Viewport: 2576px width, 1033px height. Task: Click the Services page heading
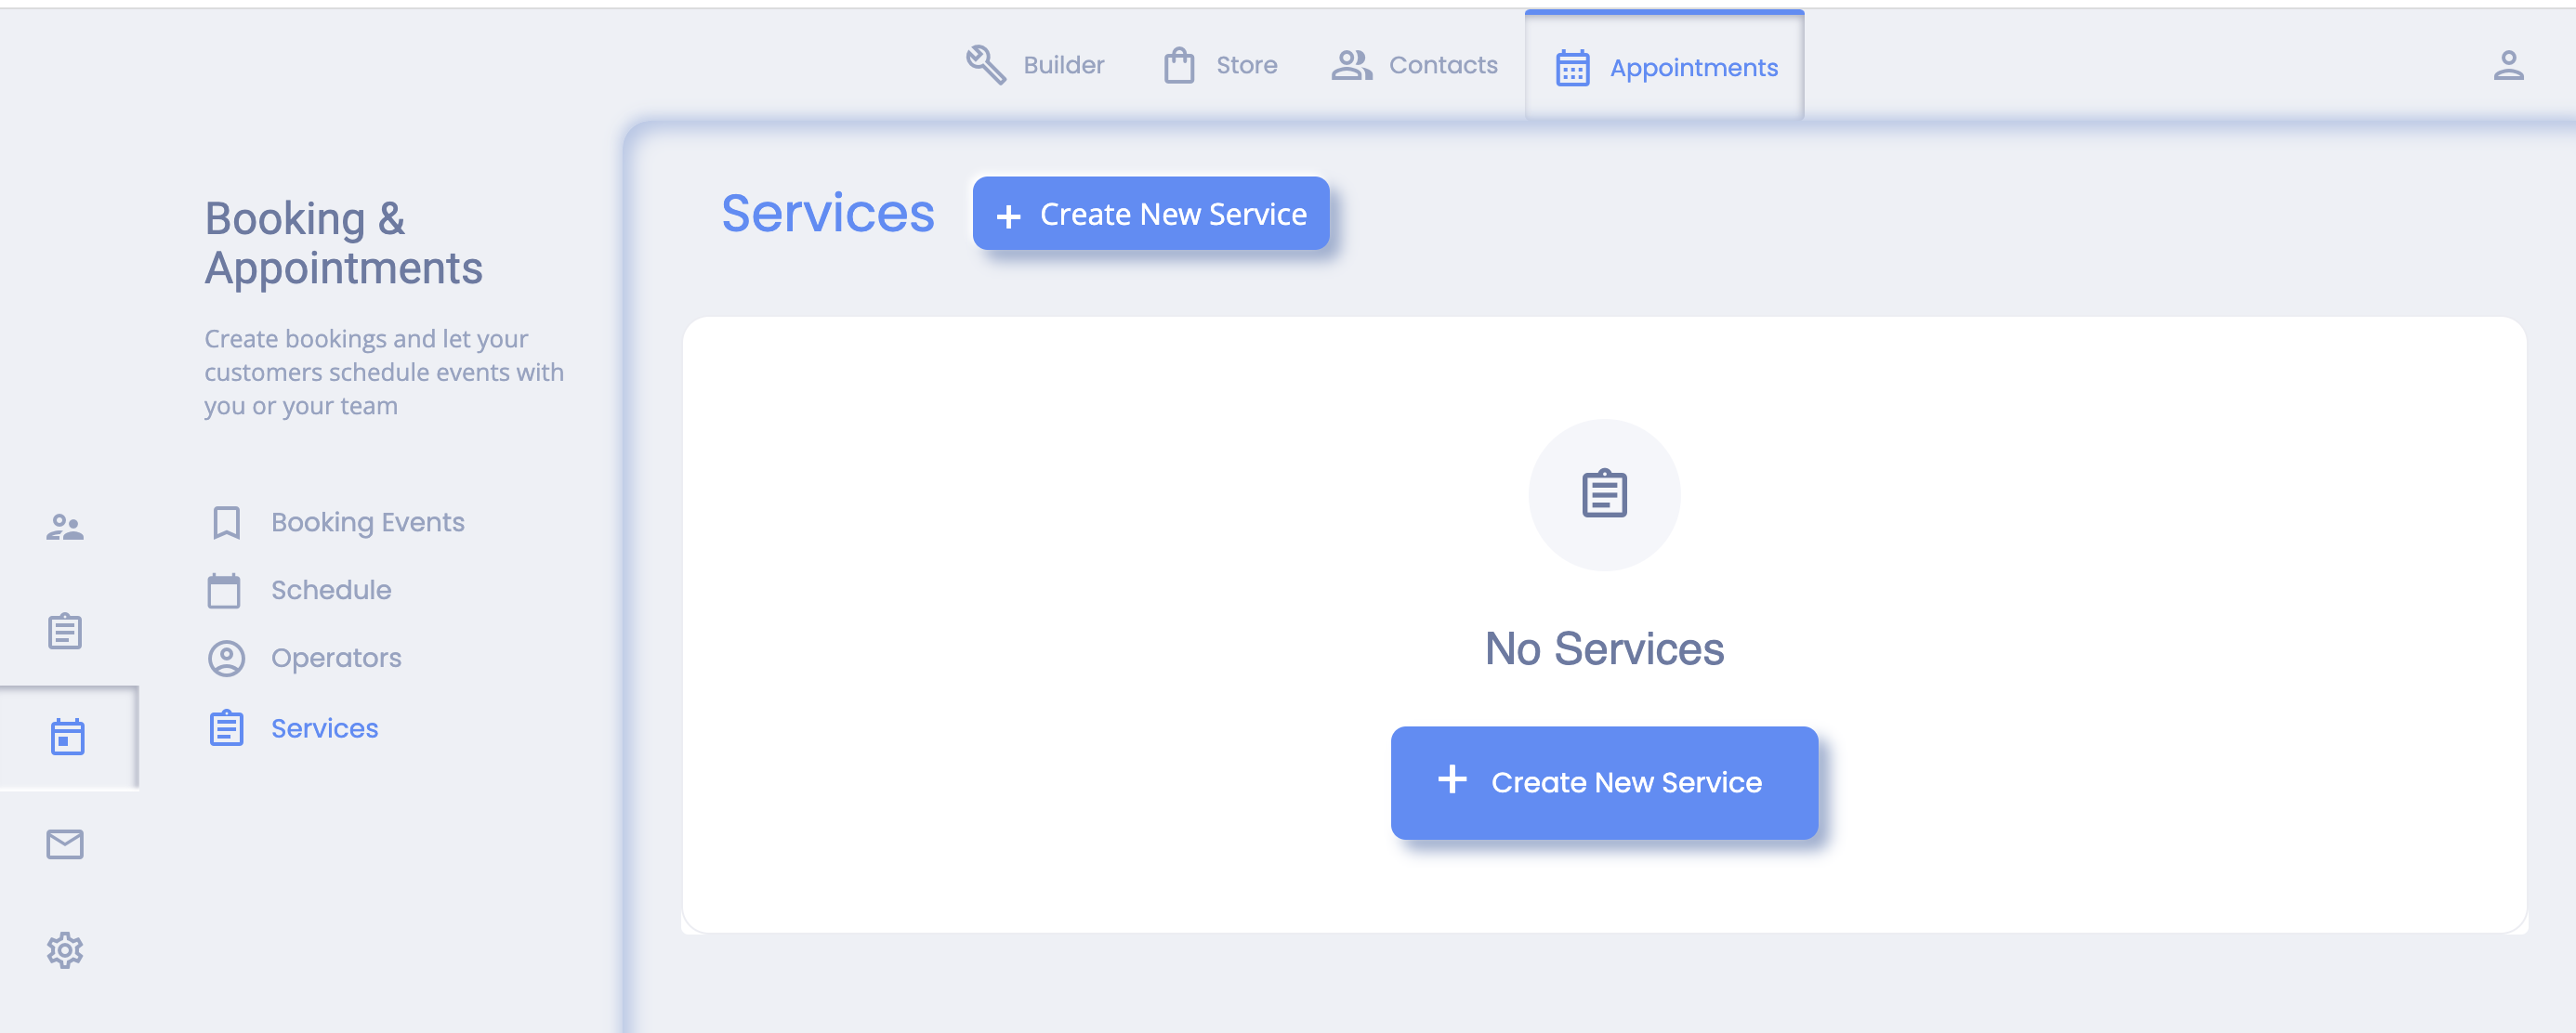point(828,213)
